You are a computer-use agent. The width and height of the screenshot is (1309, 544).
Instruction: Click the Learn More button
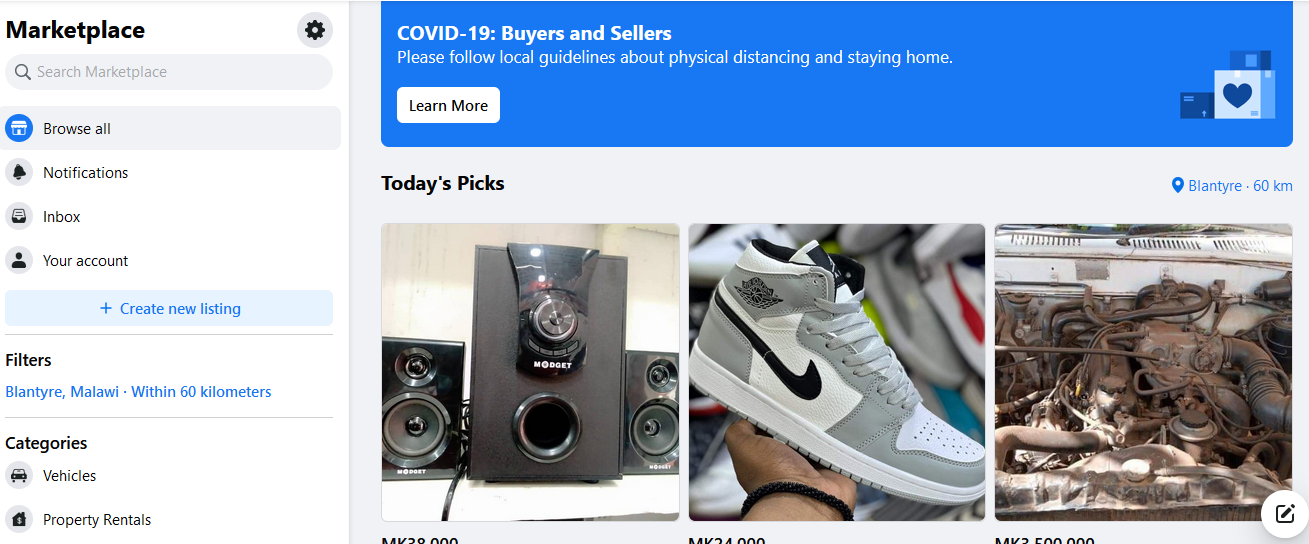click(x=448, y=105)
